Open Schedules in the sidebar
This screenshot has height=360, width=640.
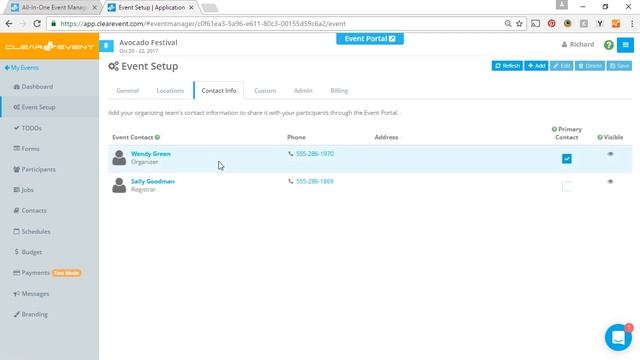tap(32, 231)
